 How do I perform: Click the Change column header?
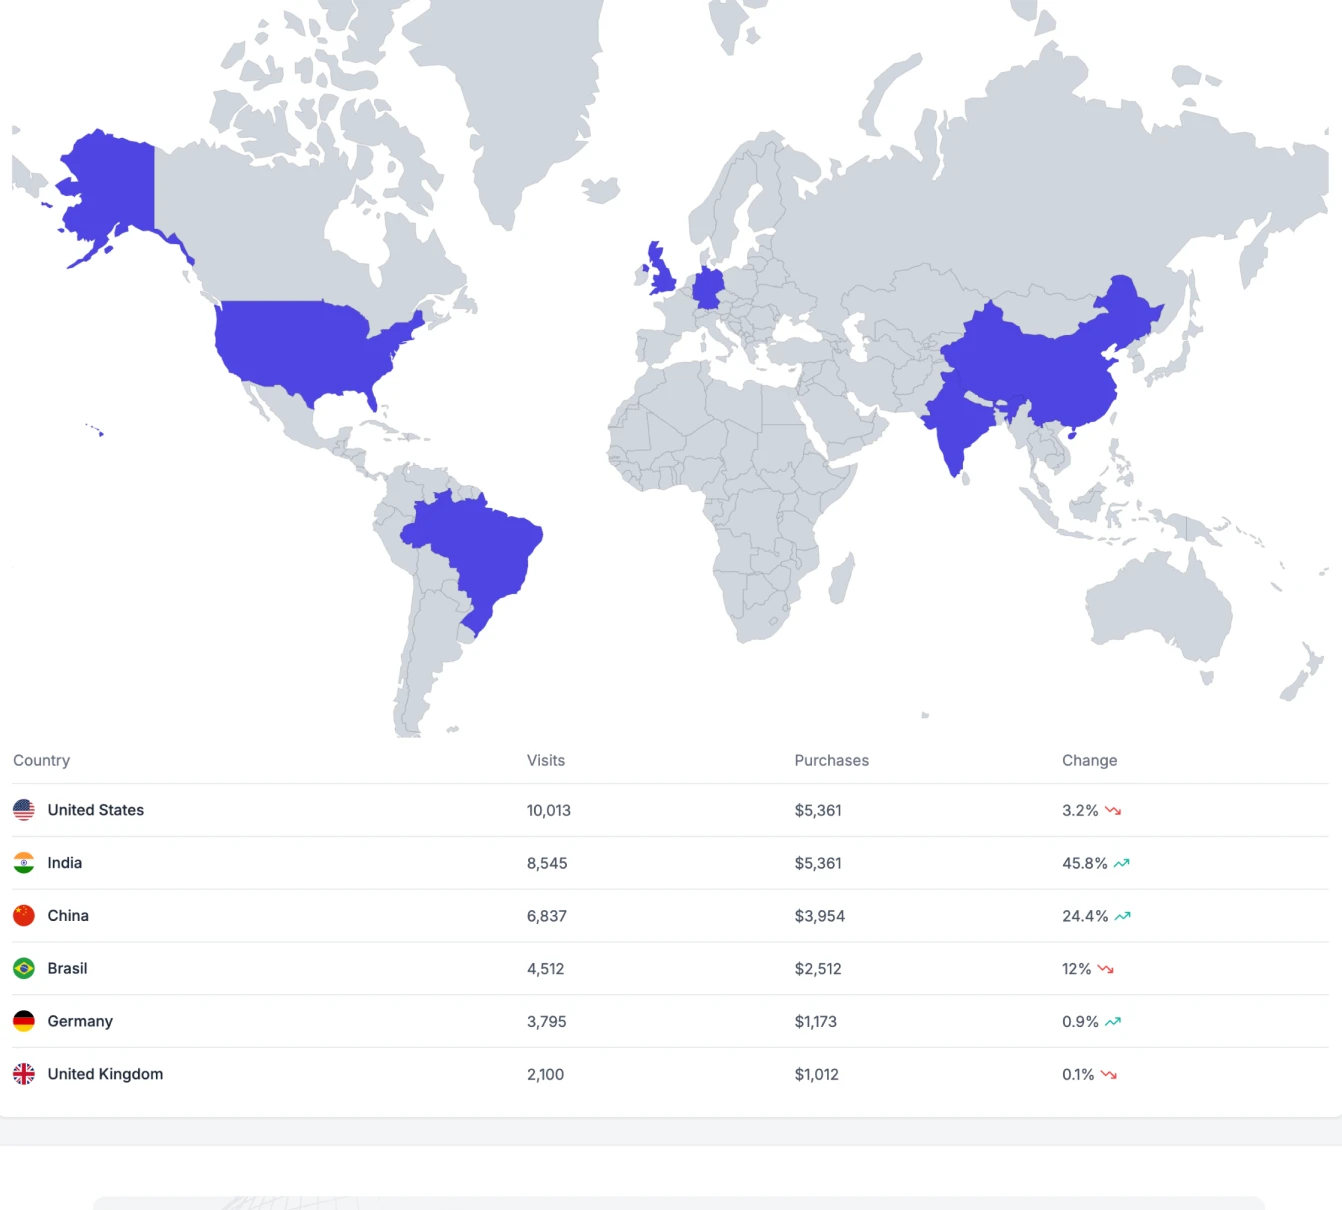pos(1089,761)
